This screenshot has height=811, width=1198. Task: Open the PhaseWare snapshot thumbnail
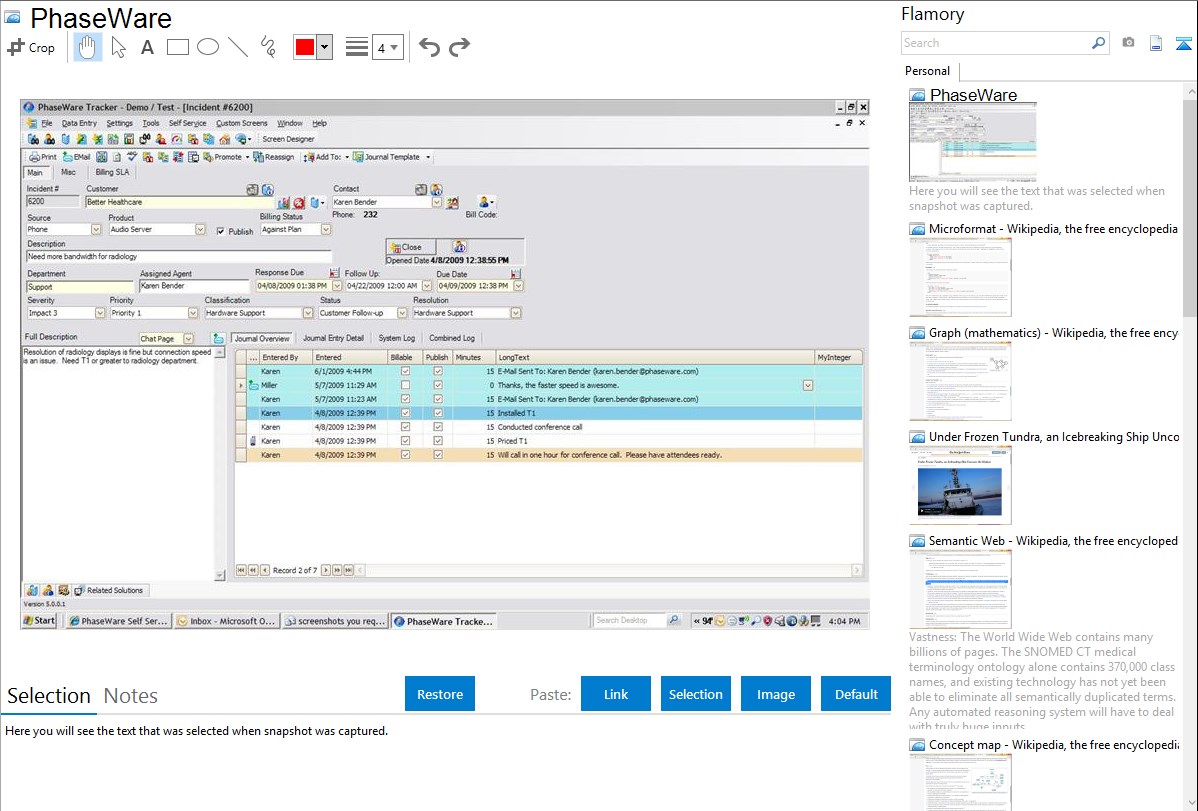(x=973, y=141)
